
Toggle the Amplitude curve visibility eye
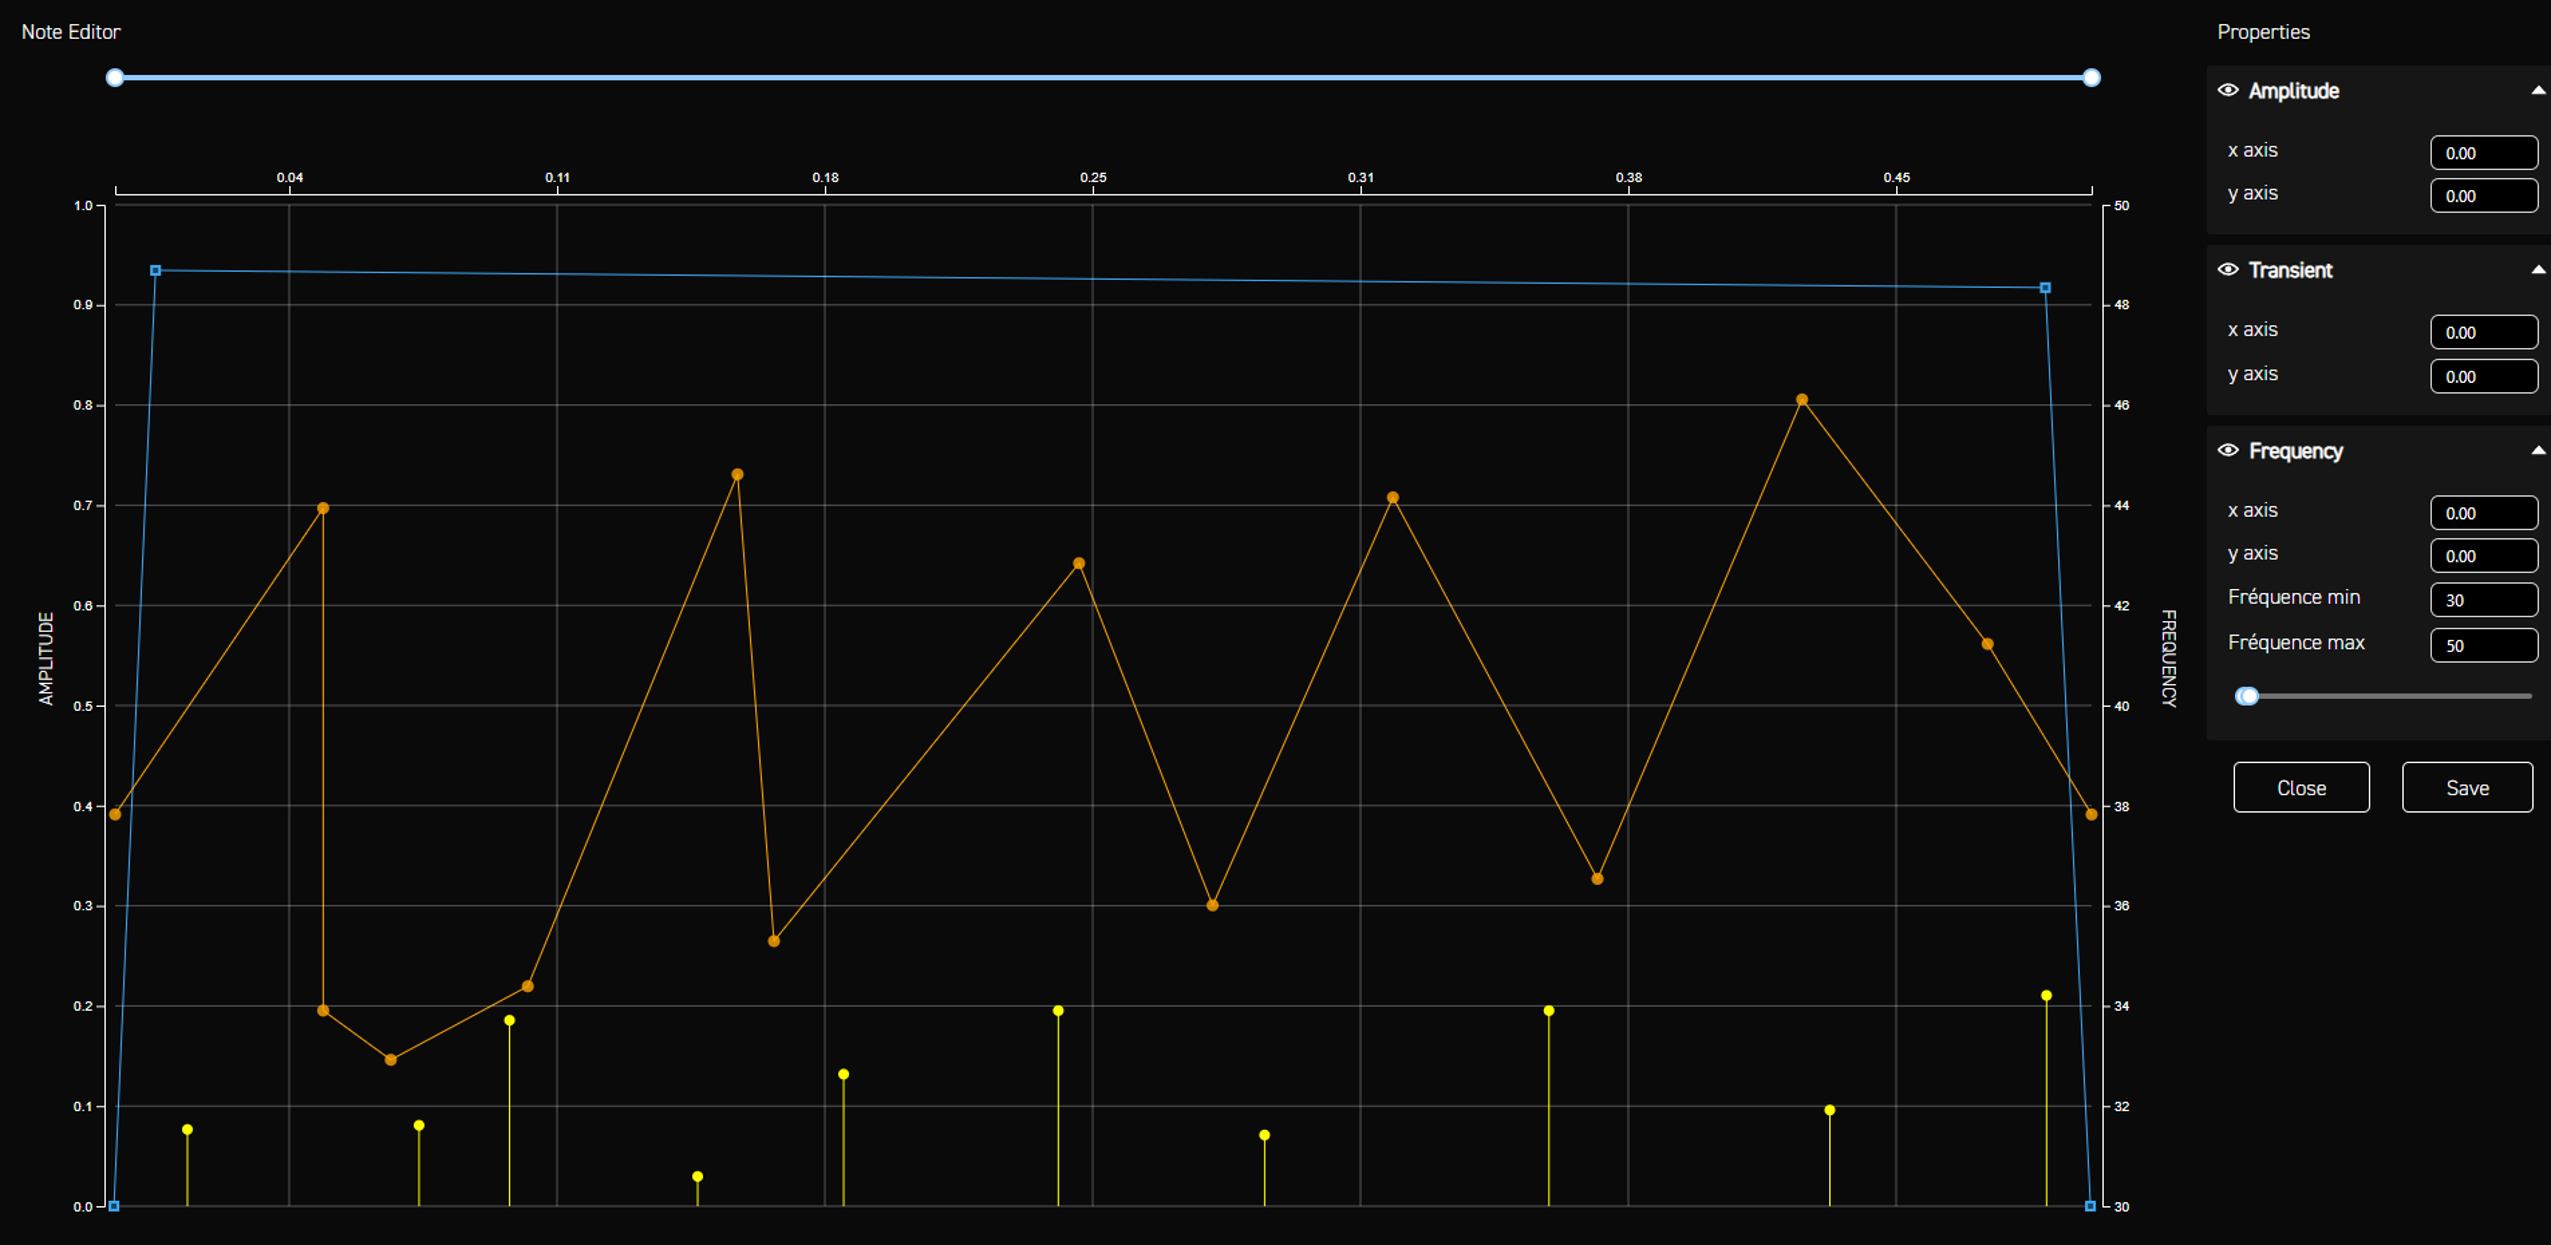(2227, 90)
